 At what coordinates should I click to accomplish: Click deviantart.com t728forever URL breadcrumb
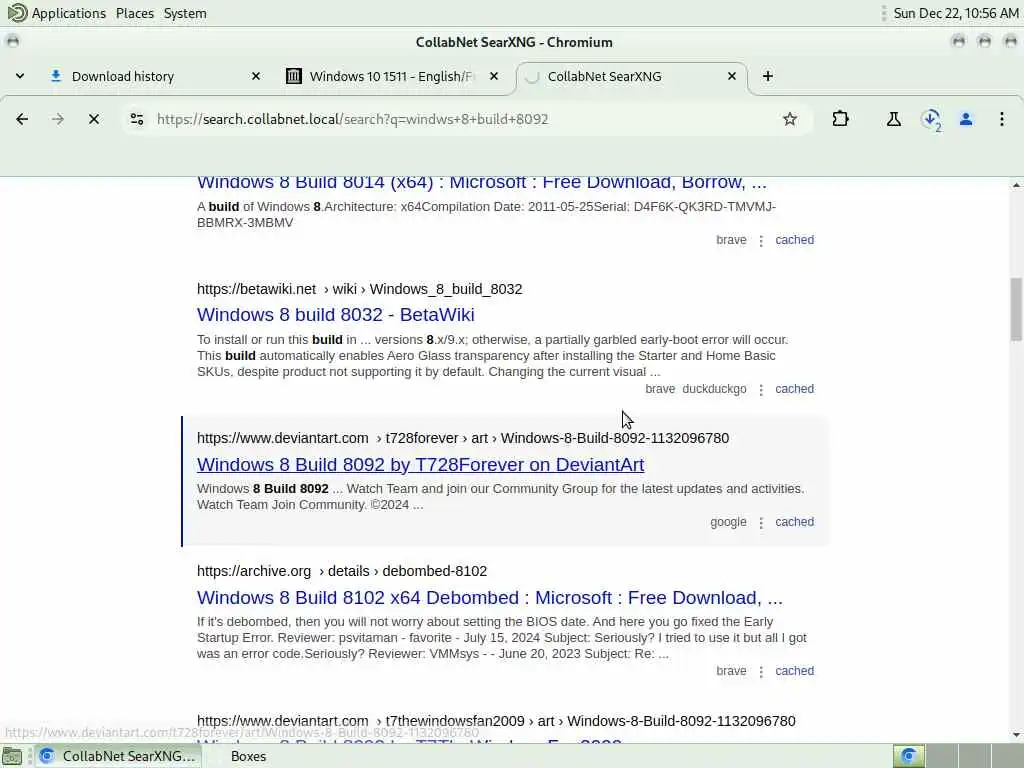click(x=462, y=438)
